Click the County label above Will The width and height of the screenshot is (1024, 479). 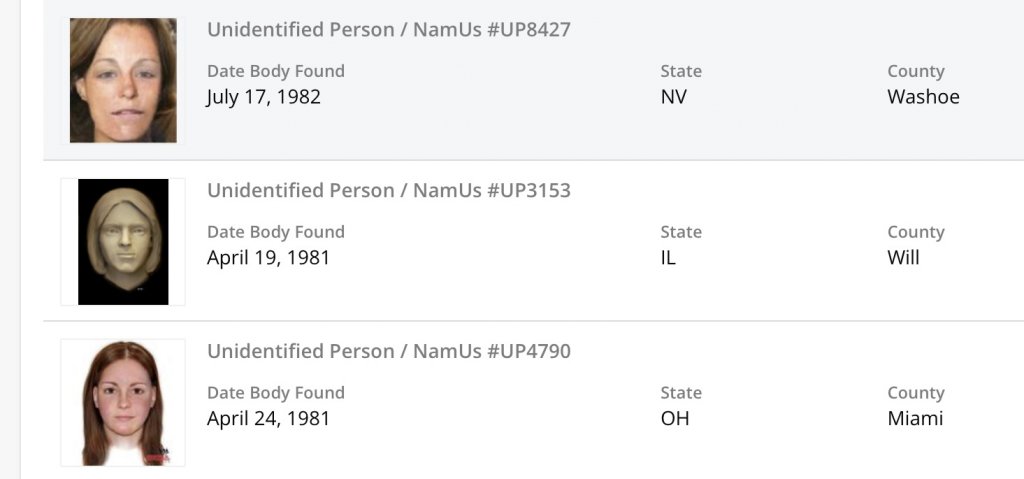pos(915,232)
